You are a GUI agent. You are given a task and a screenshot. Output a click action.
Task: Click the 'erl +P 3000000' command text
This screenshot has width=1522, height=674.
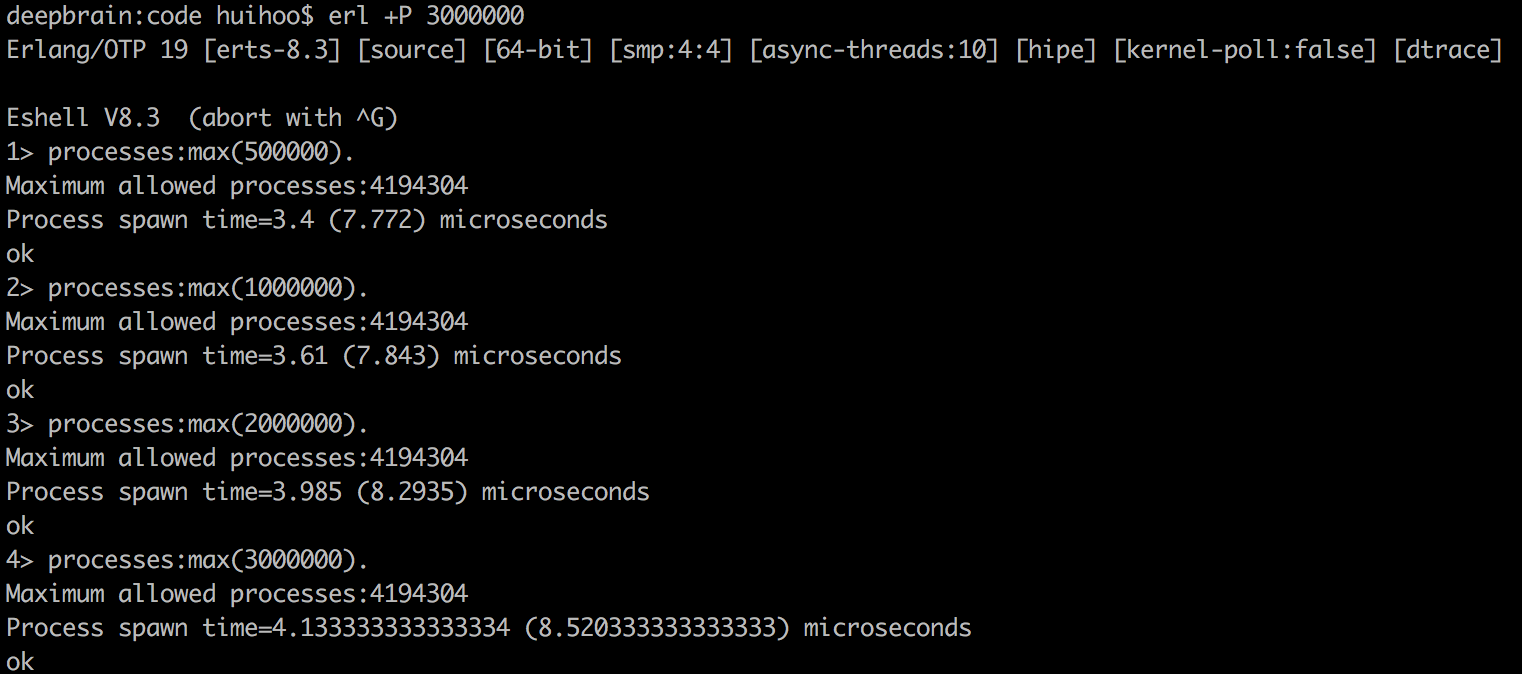(426, 15)
